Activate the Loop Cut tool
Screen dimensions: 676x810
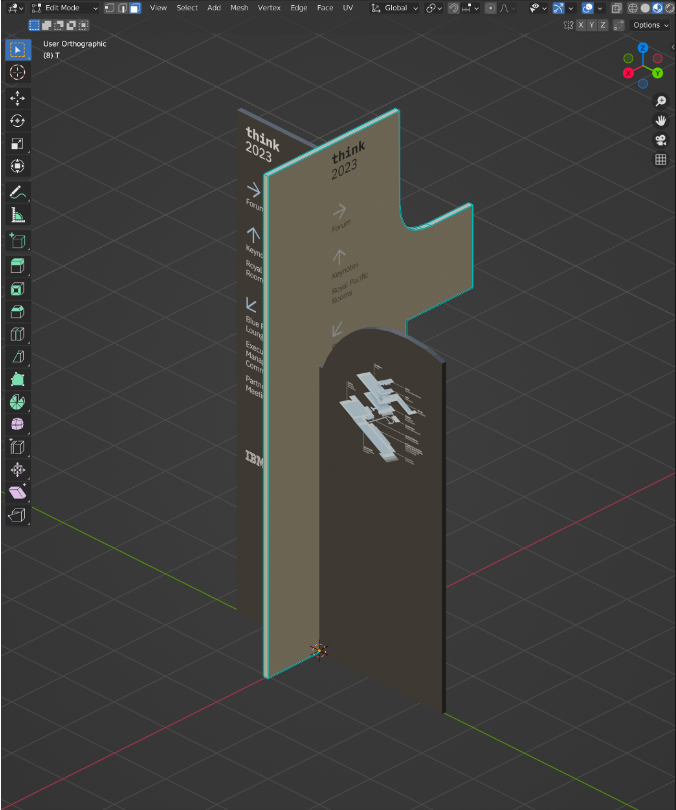(18, 334)
